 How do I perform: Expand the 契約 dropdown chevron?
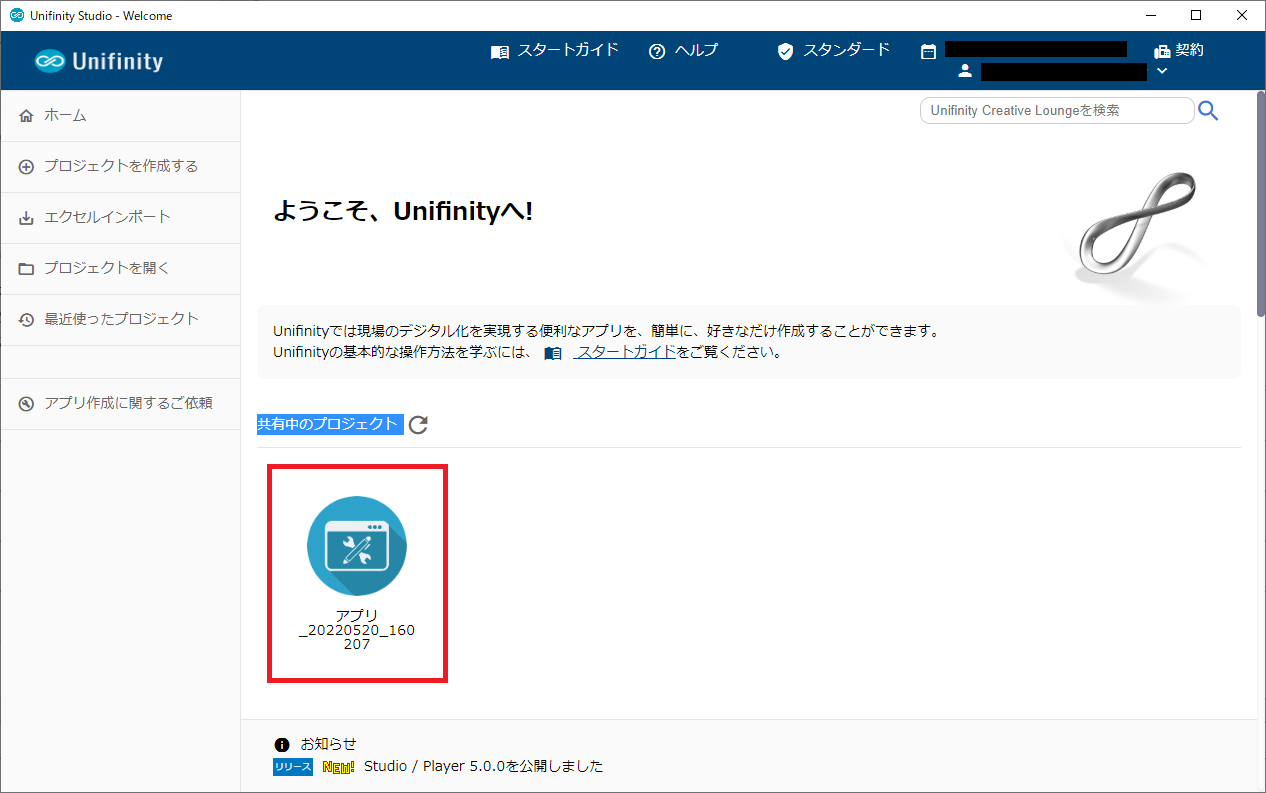pyautogui.click(x=1161, y=71)
